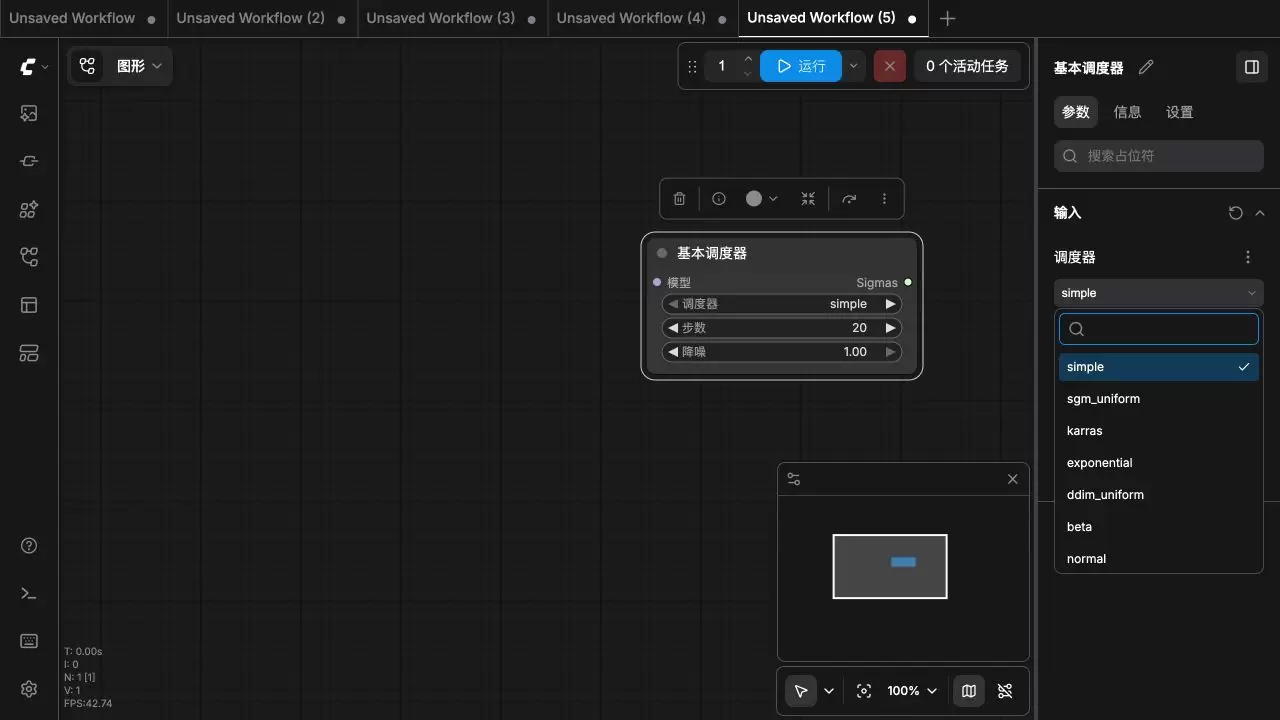
Task: Choose ddim_uniform from scheduler list
Action: coord(1159,495)
